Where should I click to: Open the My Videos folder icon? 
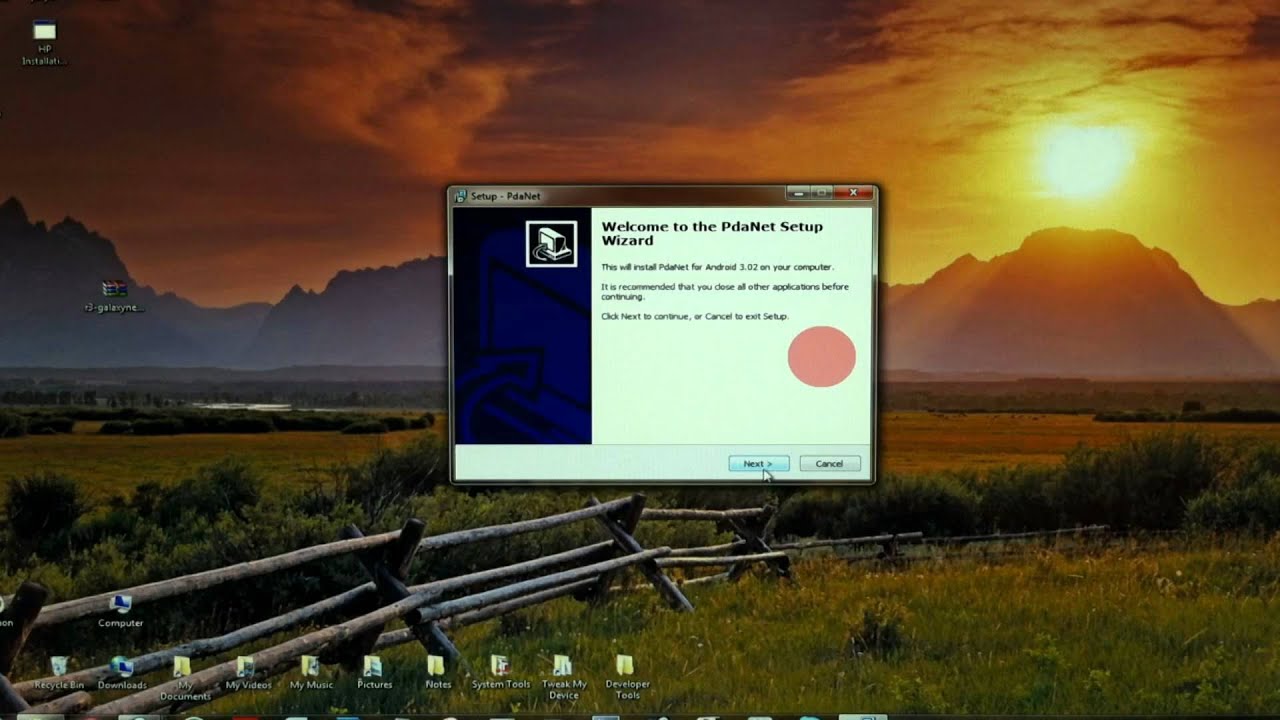tap(248, 673)
